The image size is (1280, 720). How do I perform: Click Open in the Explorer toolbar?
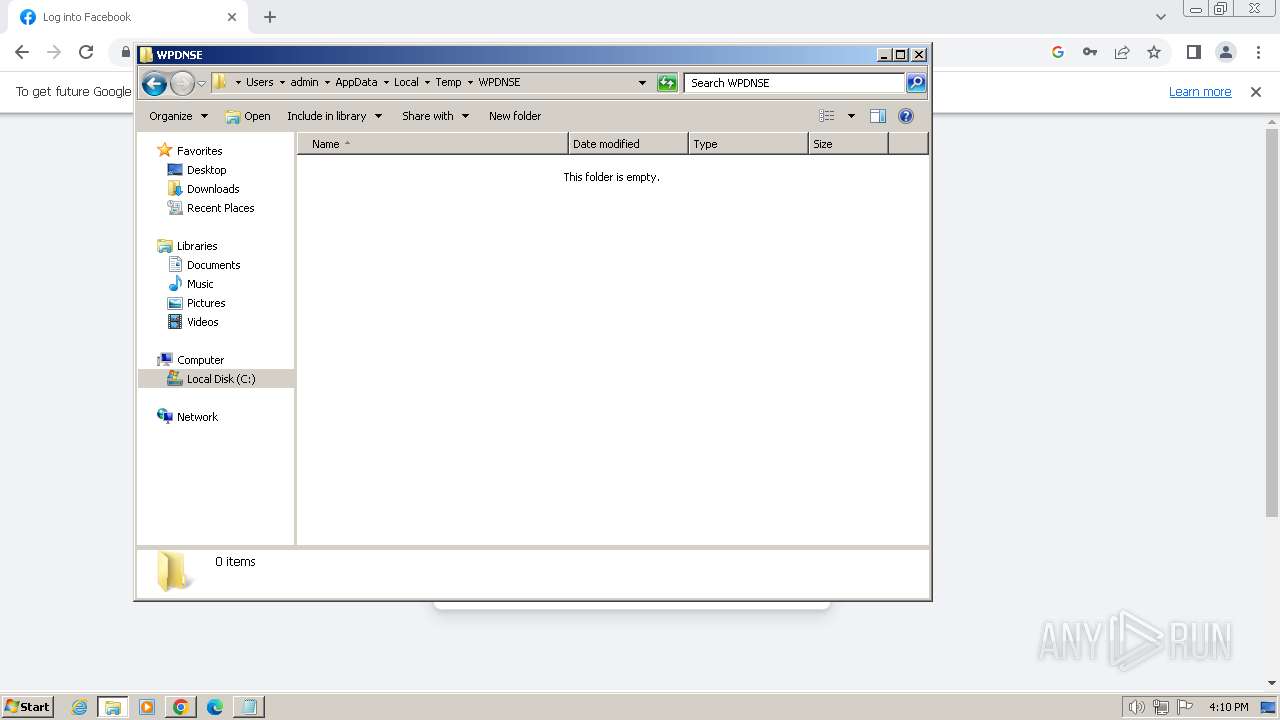(248, 116)
